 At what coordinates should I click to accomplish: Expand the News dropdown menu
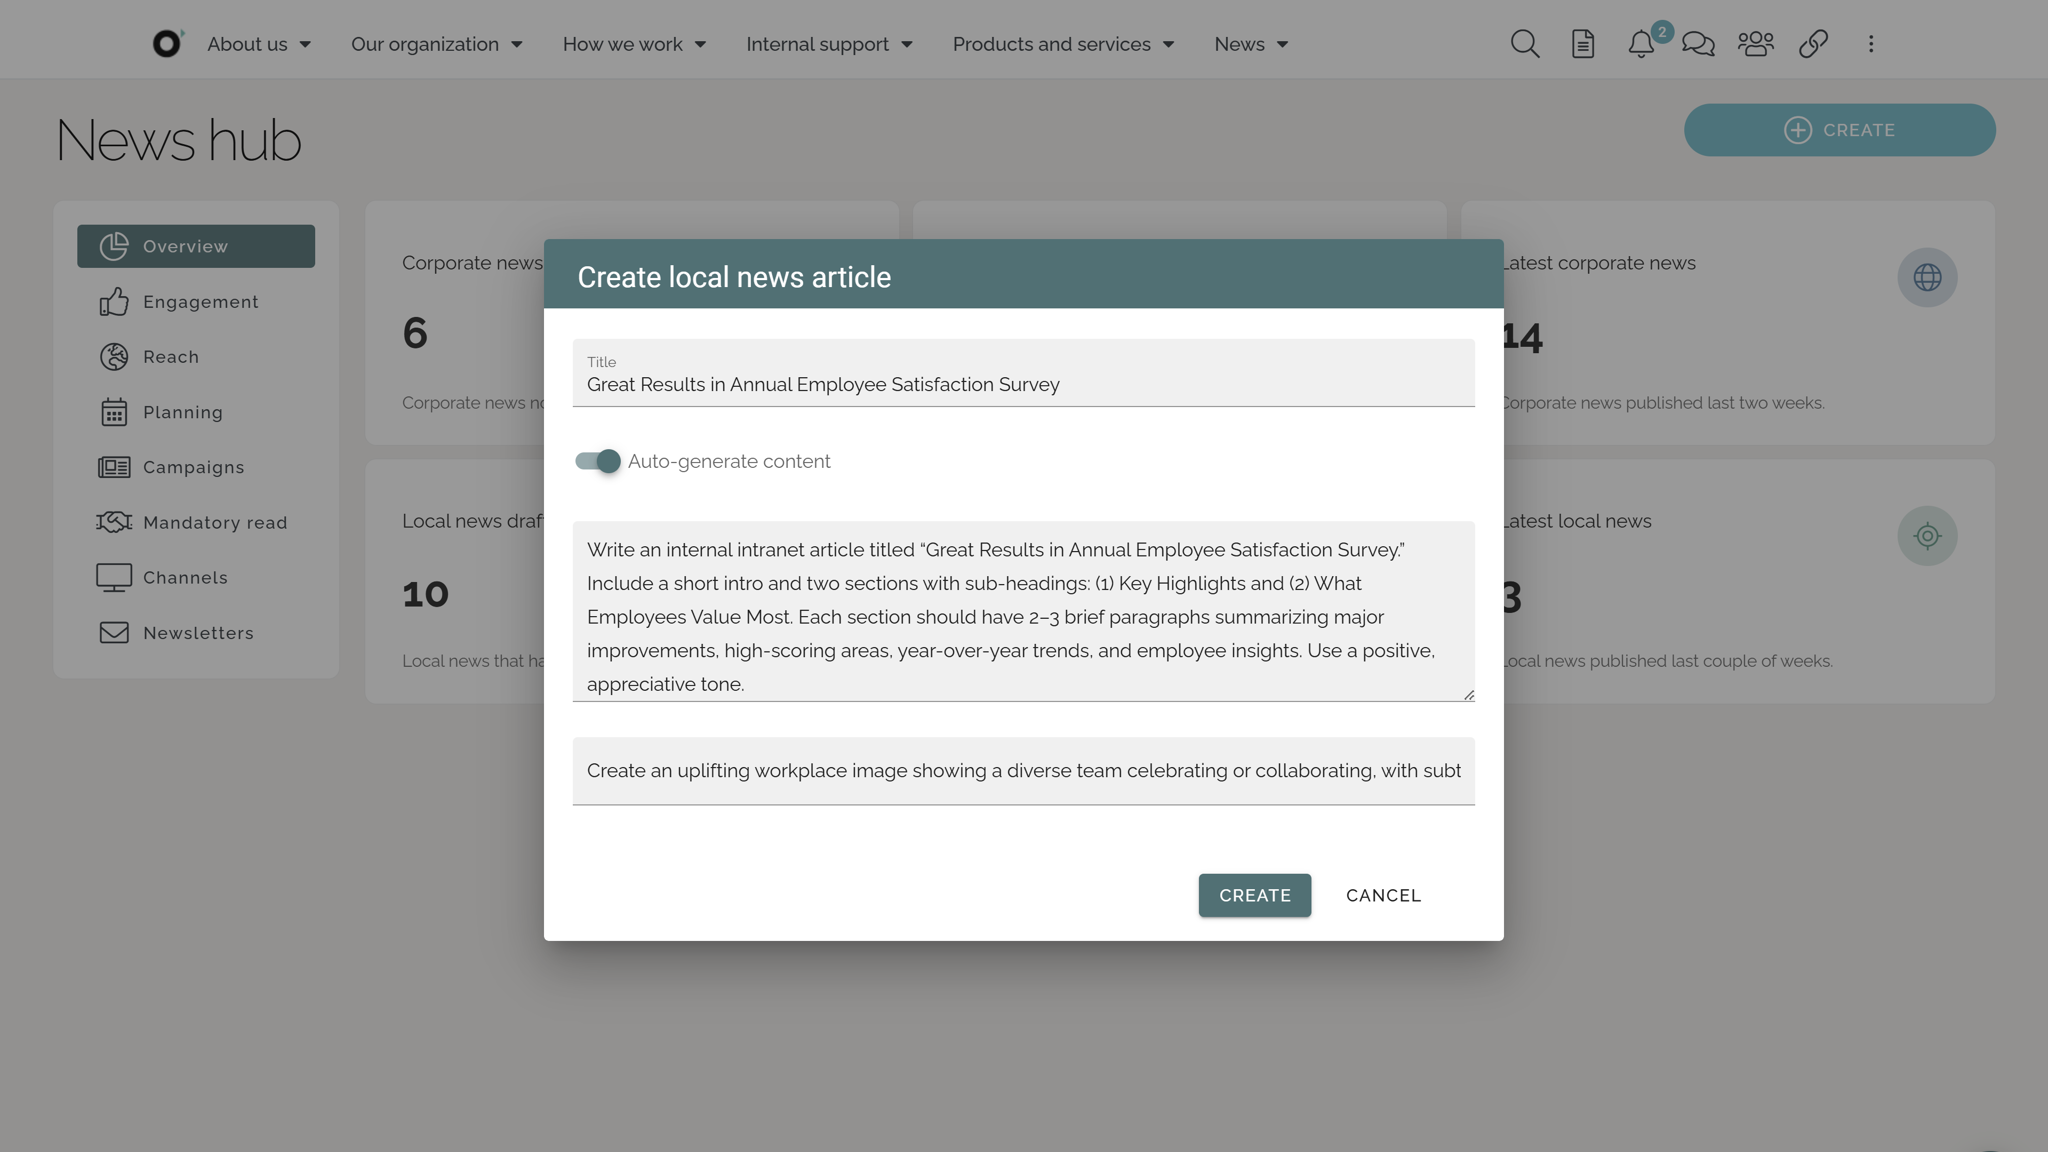tap(1251, 44)
